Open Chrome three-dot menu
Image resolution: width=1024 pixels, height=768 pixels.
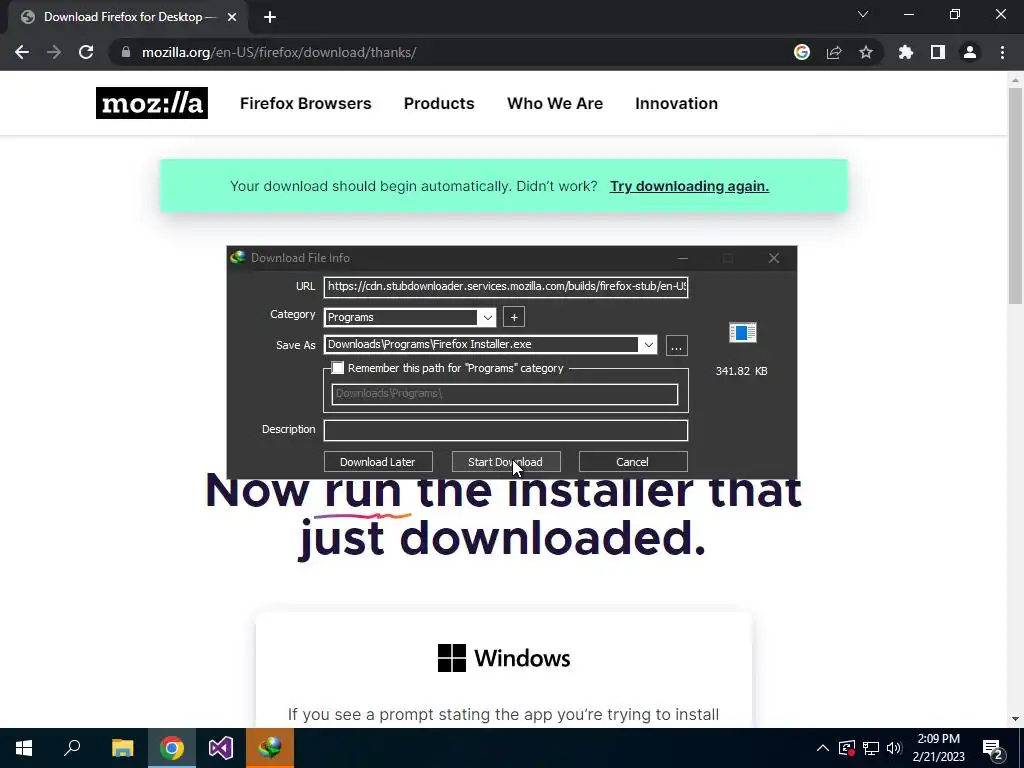[x=1002, y=52]
